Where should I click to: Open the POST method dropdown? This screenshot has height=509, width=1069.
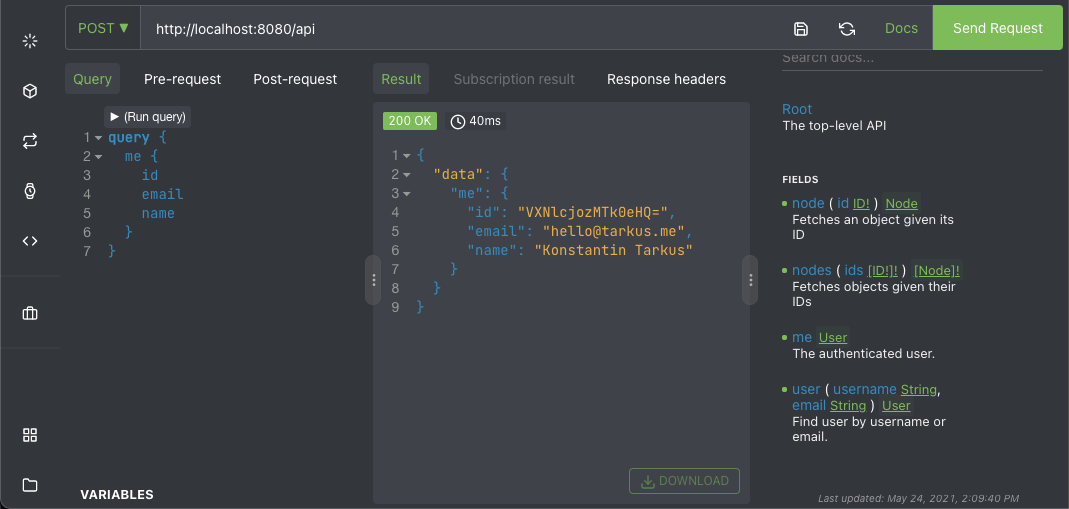103,28
